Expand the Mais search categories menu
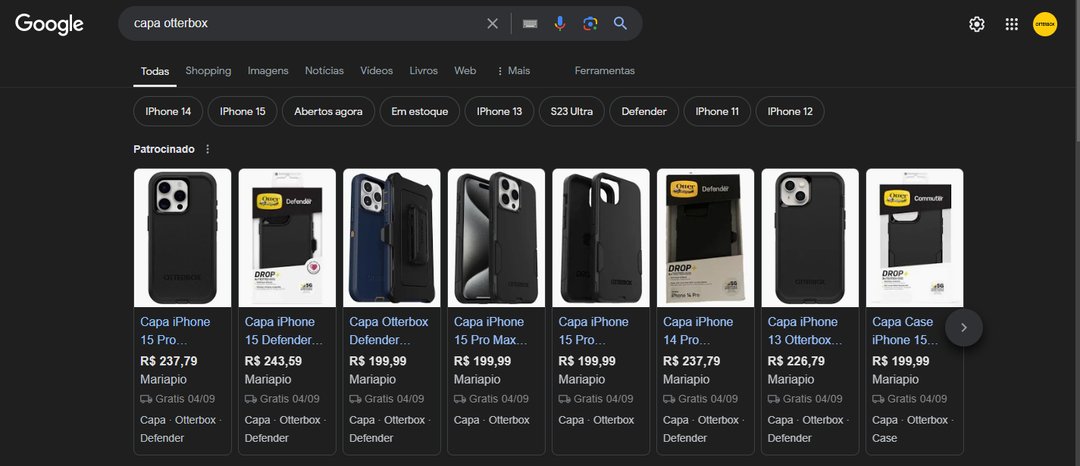The image size is (1080, 466). click(x=513, y=71)
